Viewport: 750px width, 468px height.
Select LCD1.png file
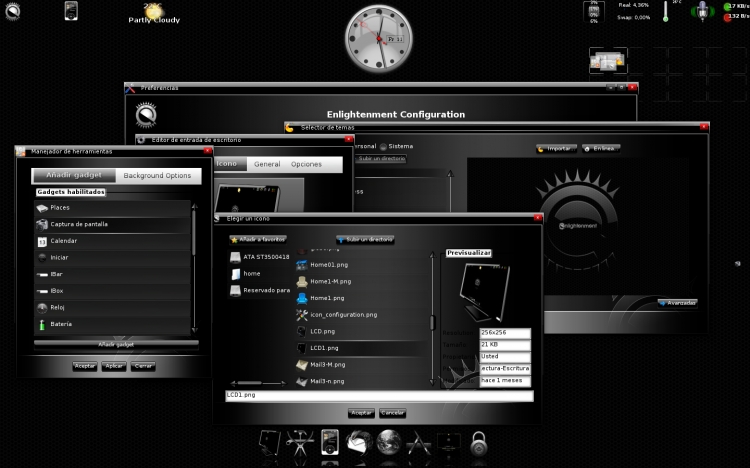[x=361, y=348]
